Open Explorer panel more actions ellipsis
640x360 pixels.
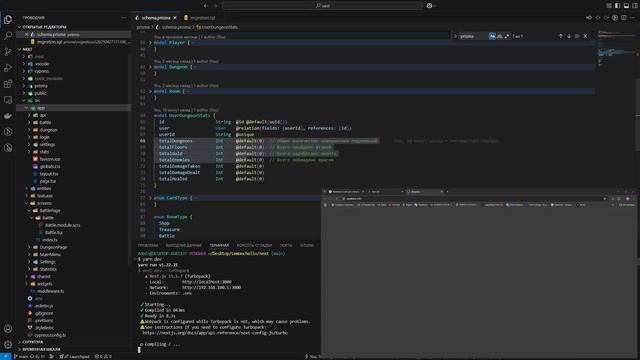[124, 18]
